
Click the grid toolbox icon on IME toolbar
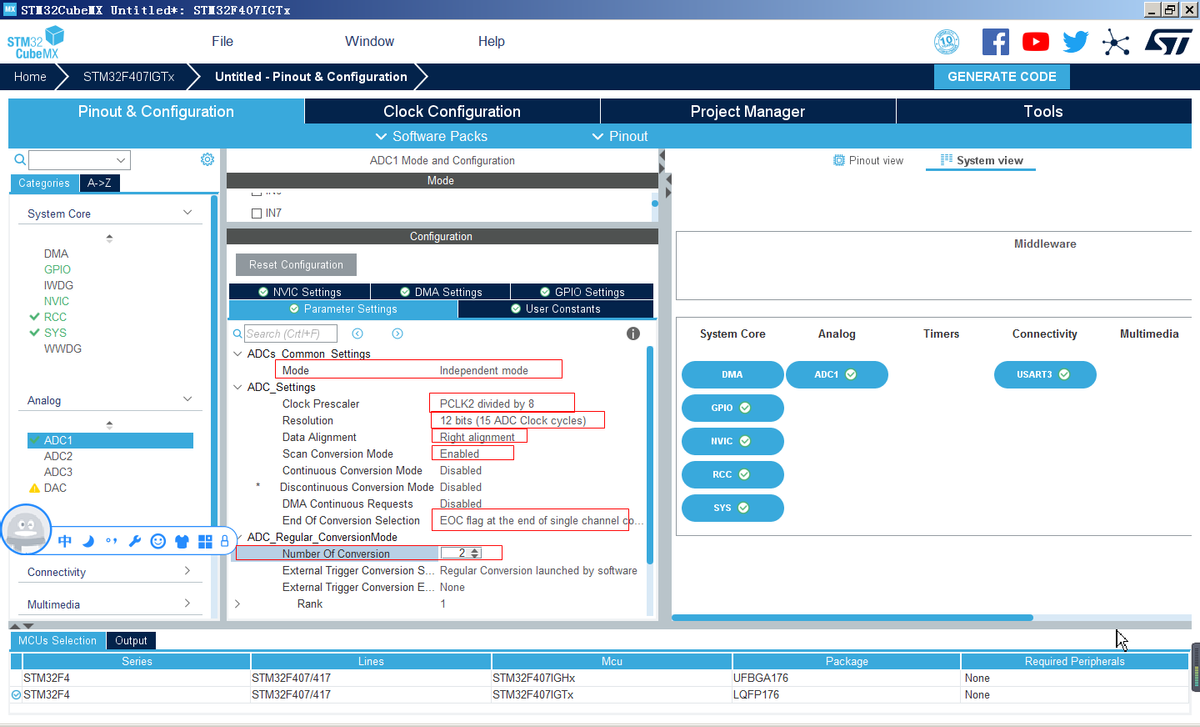[x=205, y=541]
